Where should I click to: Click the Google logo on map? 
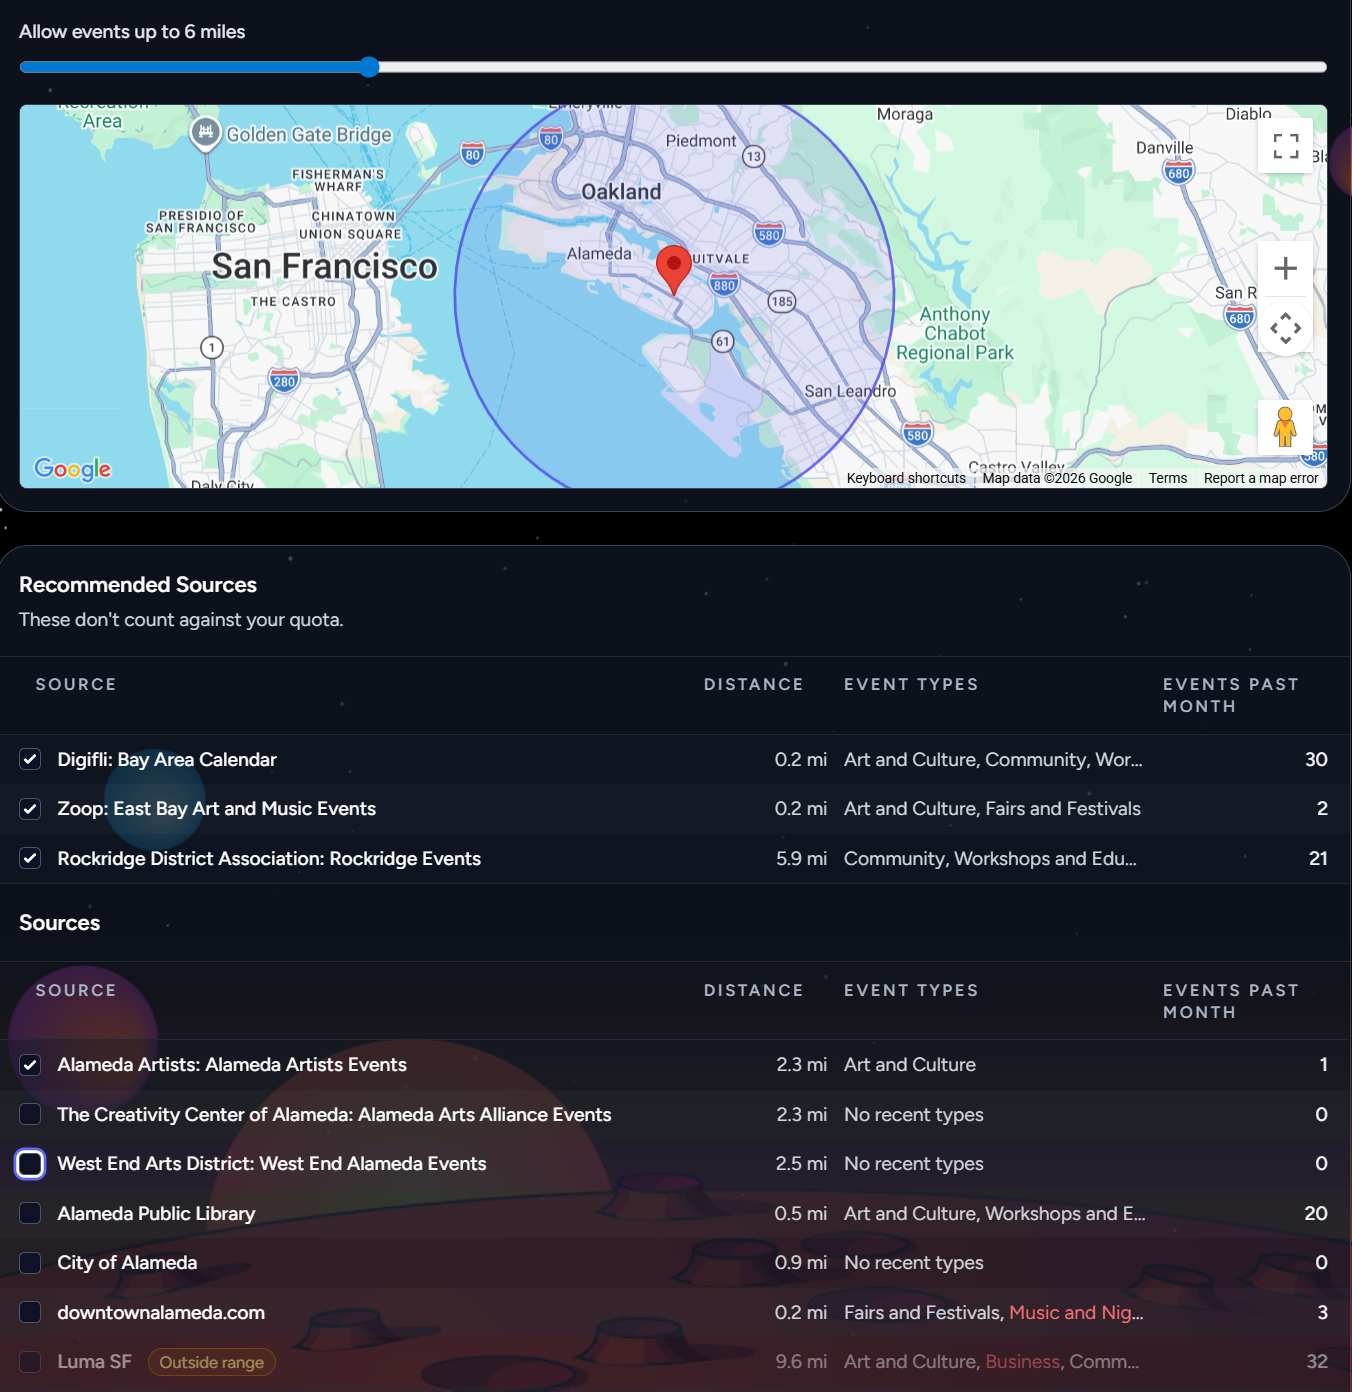click(72, 468)
